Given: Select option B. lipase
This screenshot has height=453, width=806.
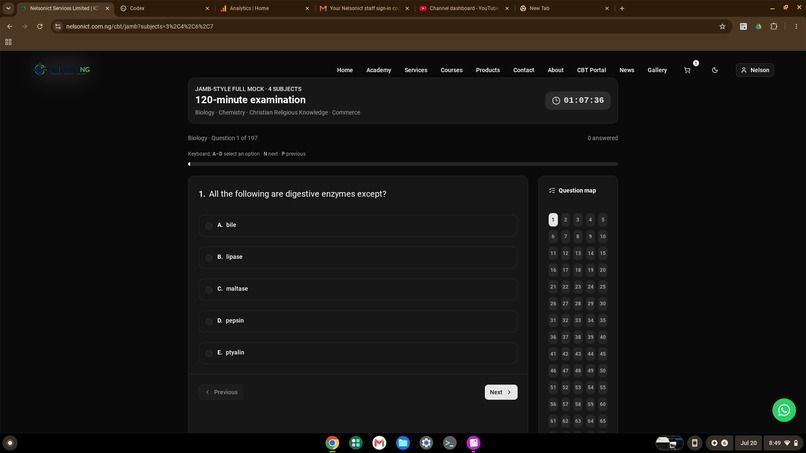Looking at the screenshot, I should coord(358,257).
